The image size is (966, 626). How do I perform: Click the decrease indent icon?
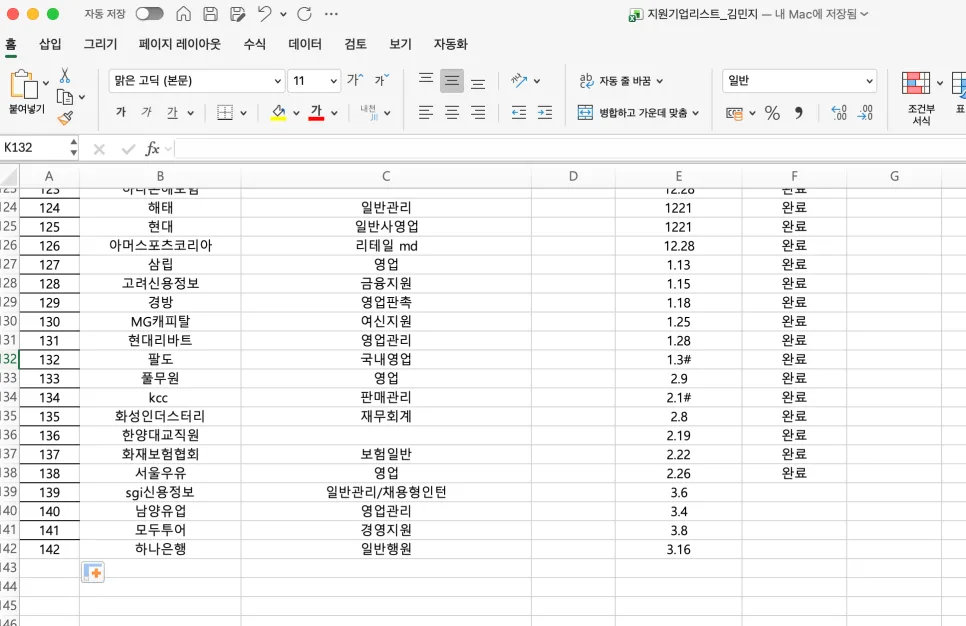pos(519,112)
